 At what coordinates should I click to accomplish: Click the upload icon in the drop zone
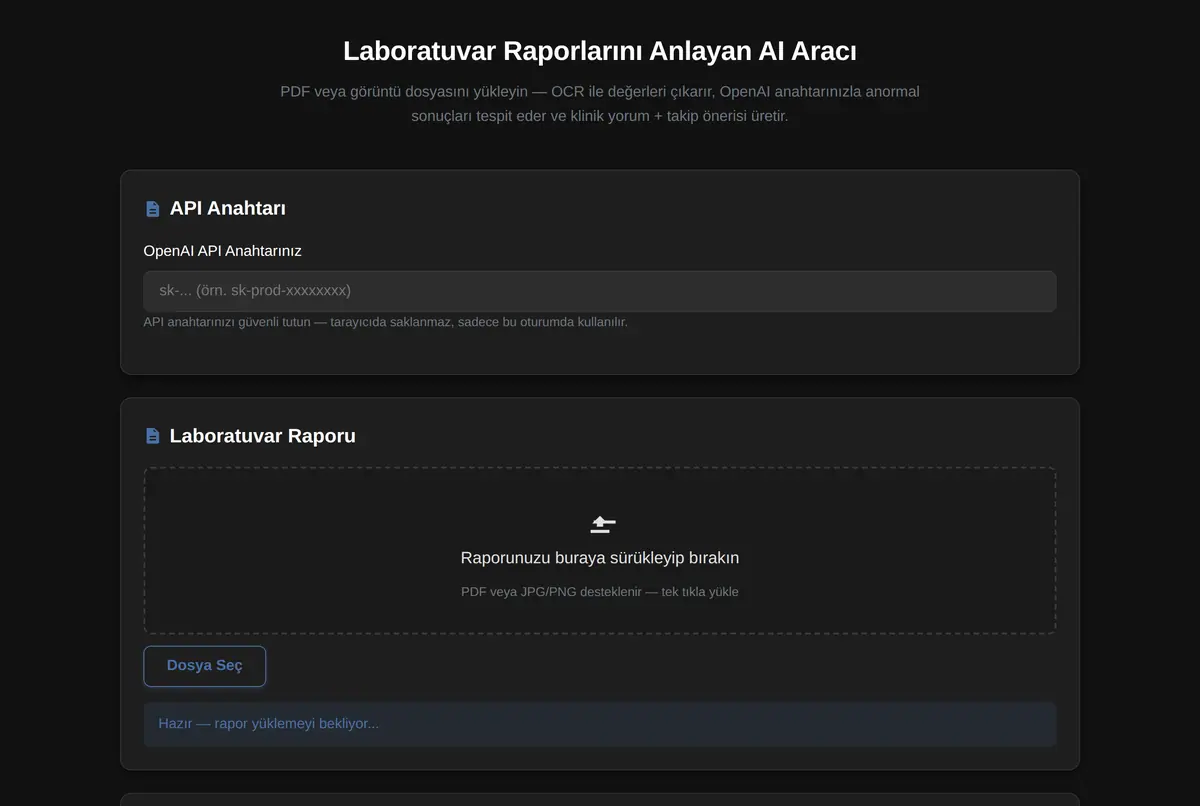coord(601,525)
